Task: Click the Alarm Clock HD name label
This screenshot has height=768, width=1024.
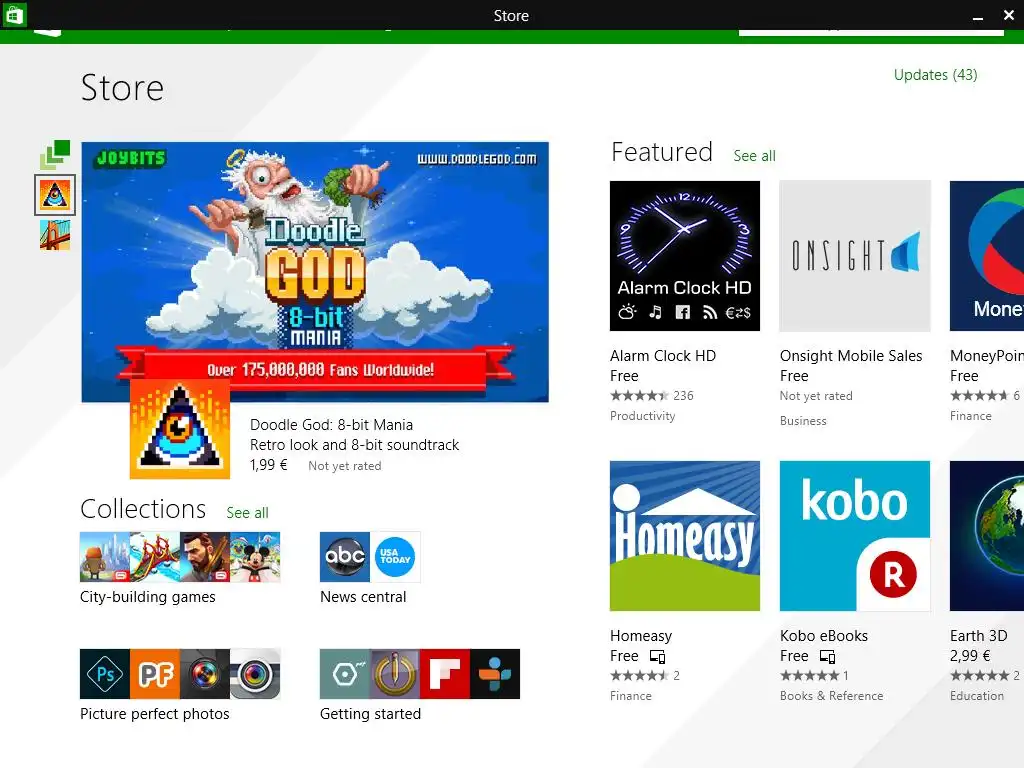Action: 663,356
